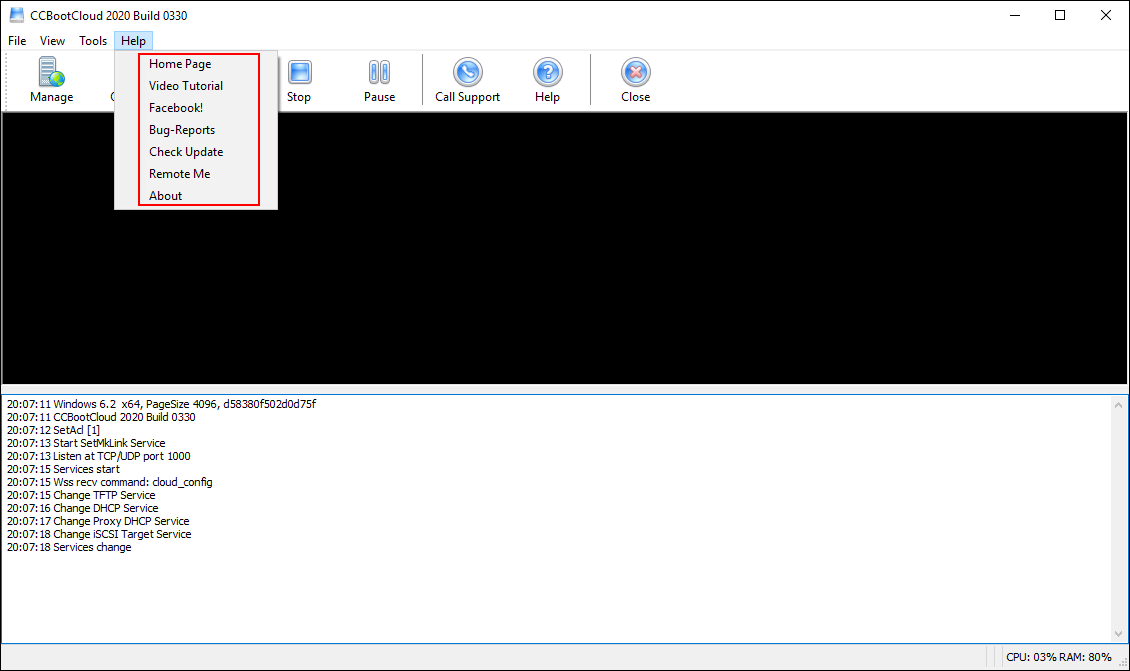The height and width of the screenshot is (671, 1130).
Task: Click the Manage toolbar icon
Action: pos(51,74)
